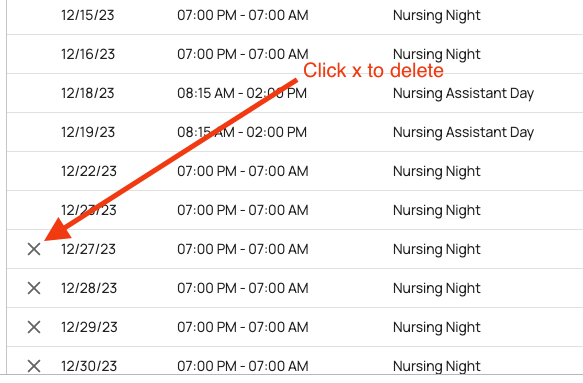583x383 pixels.
Task: Click Nursing Night on the 12/28/23 row
Action: coord(437,289)
